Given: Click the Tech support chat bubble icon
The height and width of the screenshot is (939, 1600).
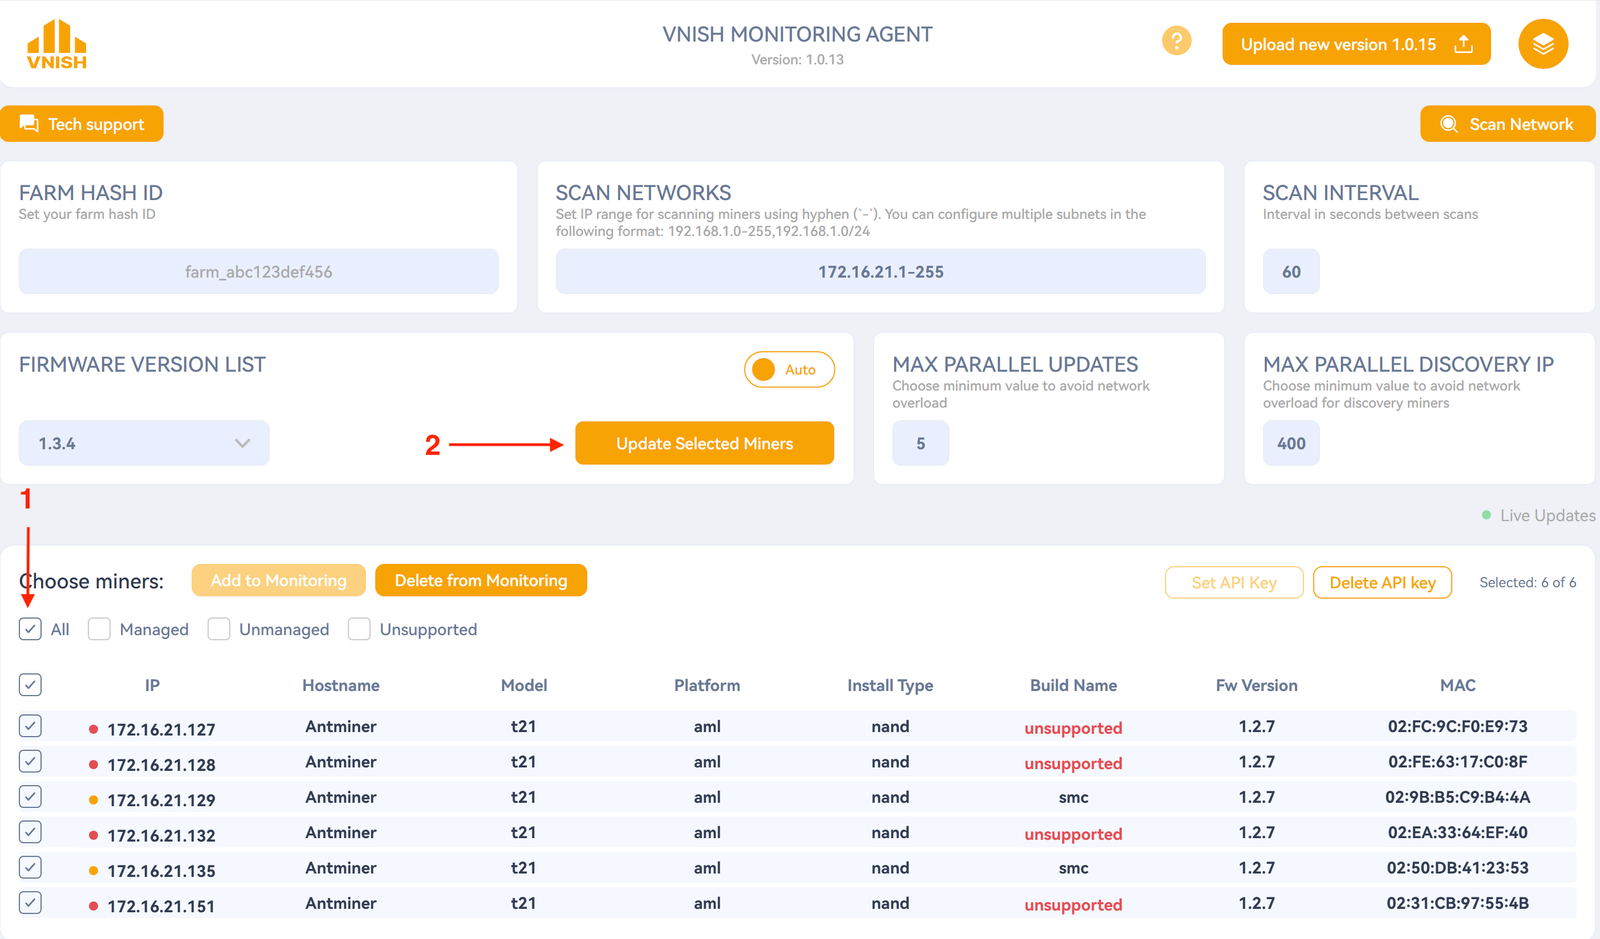Looking at the screenshot, I should (29, 124).
